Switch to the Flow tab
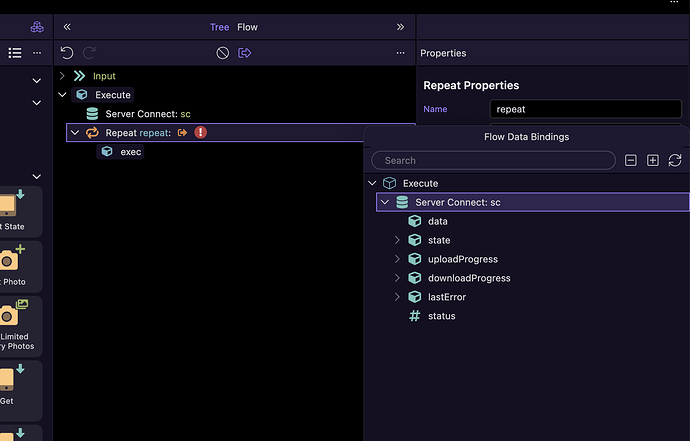Viewport: 690px width, 441px height. [x=247, y=27]
